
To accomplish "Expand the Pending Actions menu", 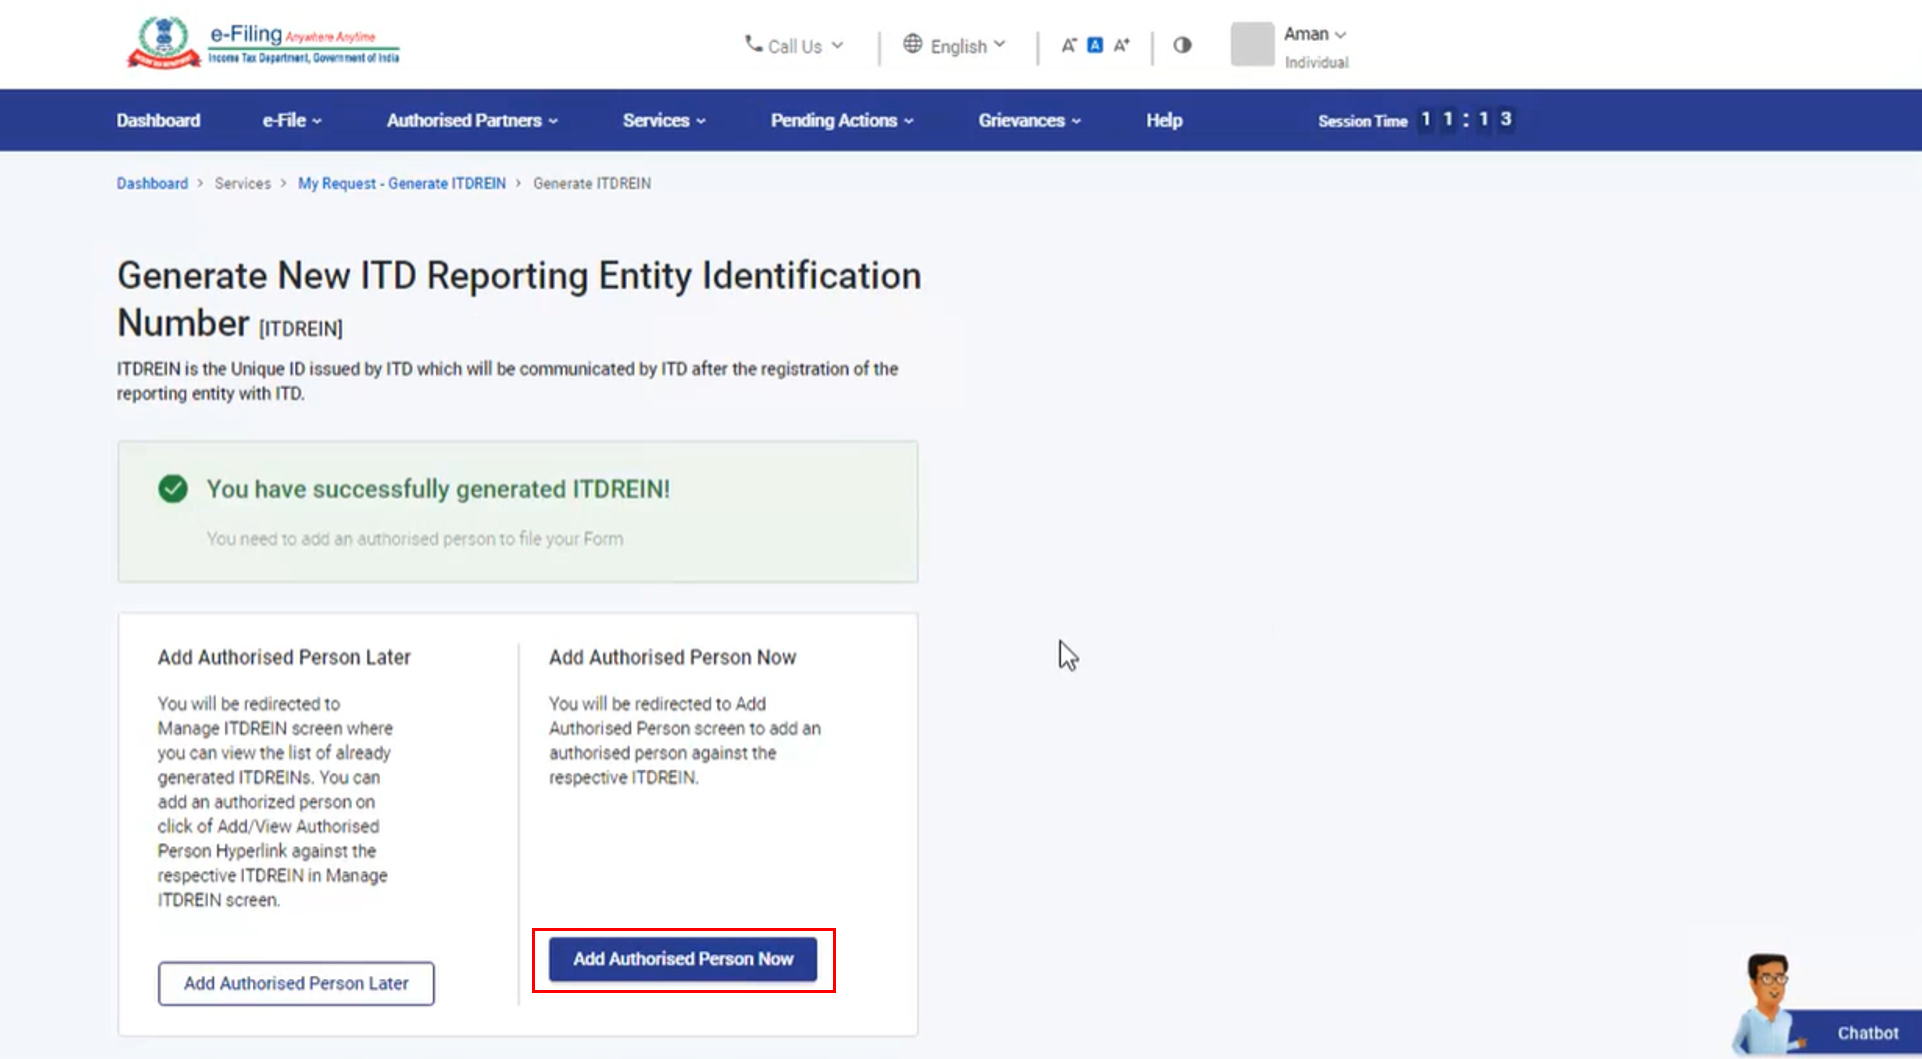I will tap(842, 120).
